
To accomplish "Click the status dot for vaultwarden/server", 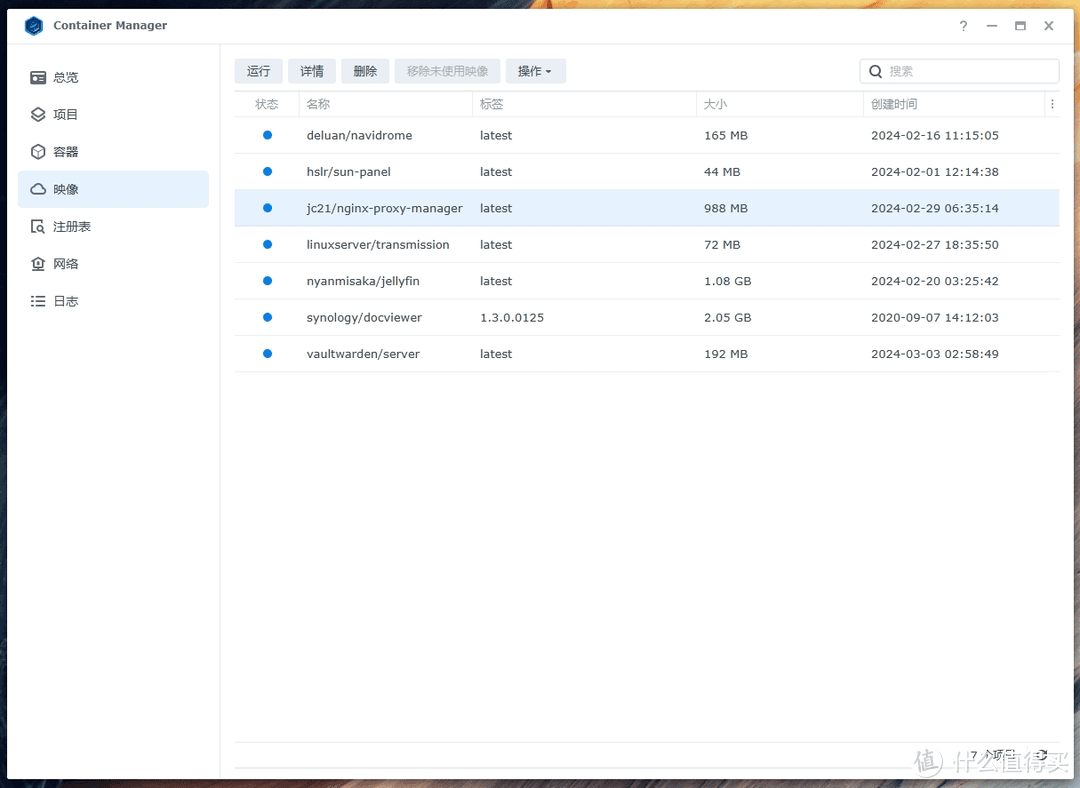I will 267,353.
